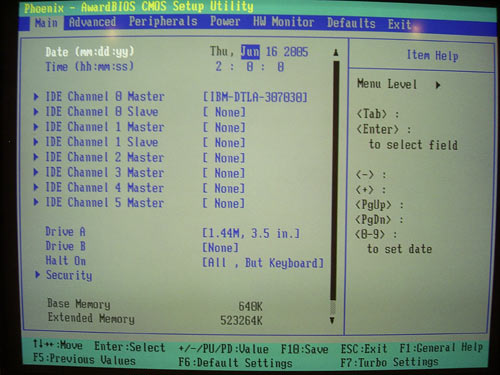Select [None] for IDE Channel 5 Master
Image resolution: width=500 pixels, height=375 pixels.
pyautogui.click(x=224, y=203)
